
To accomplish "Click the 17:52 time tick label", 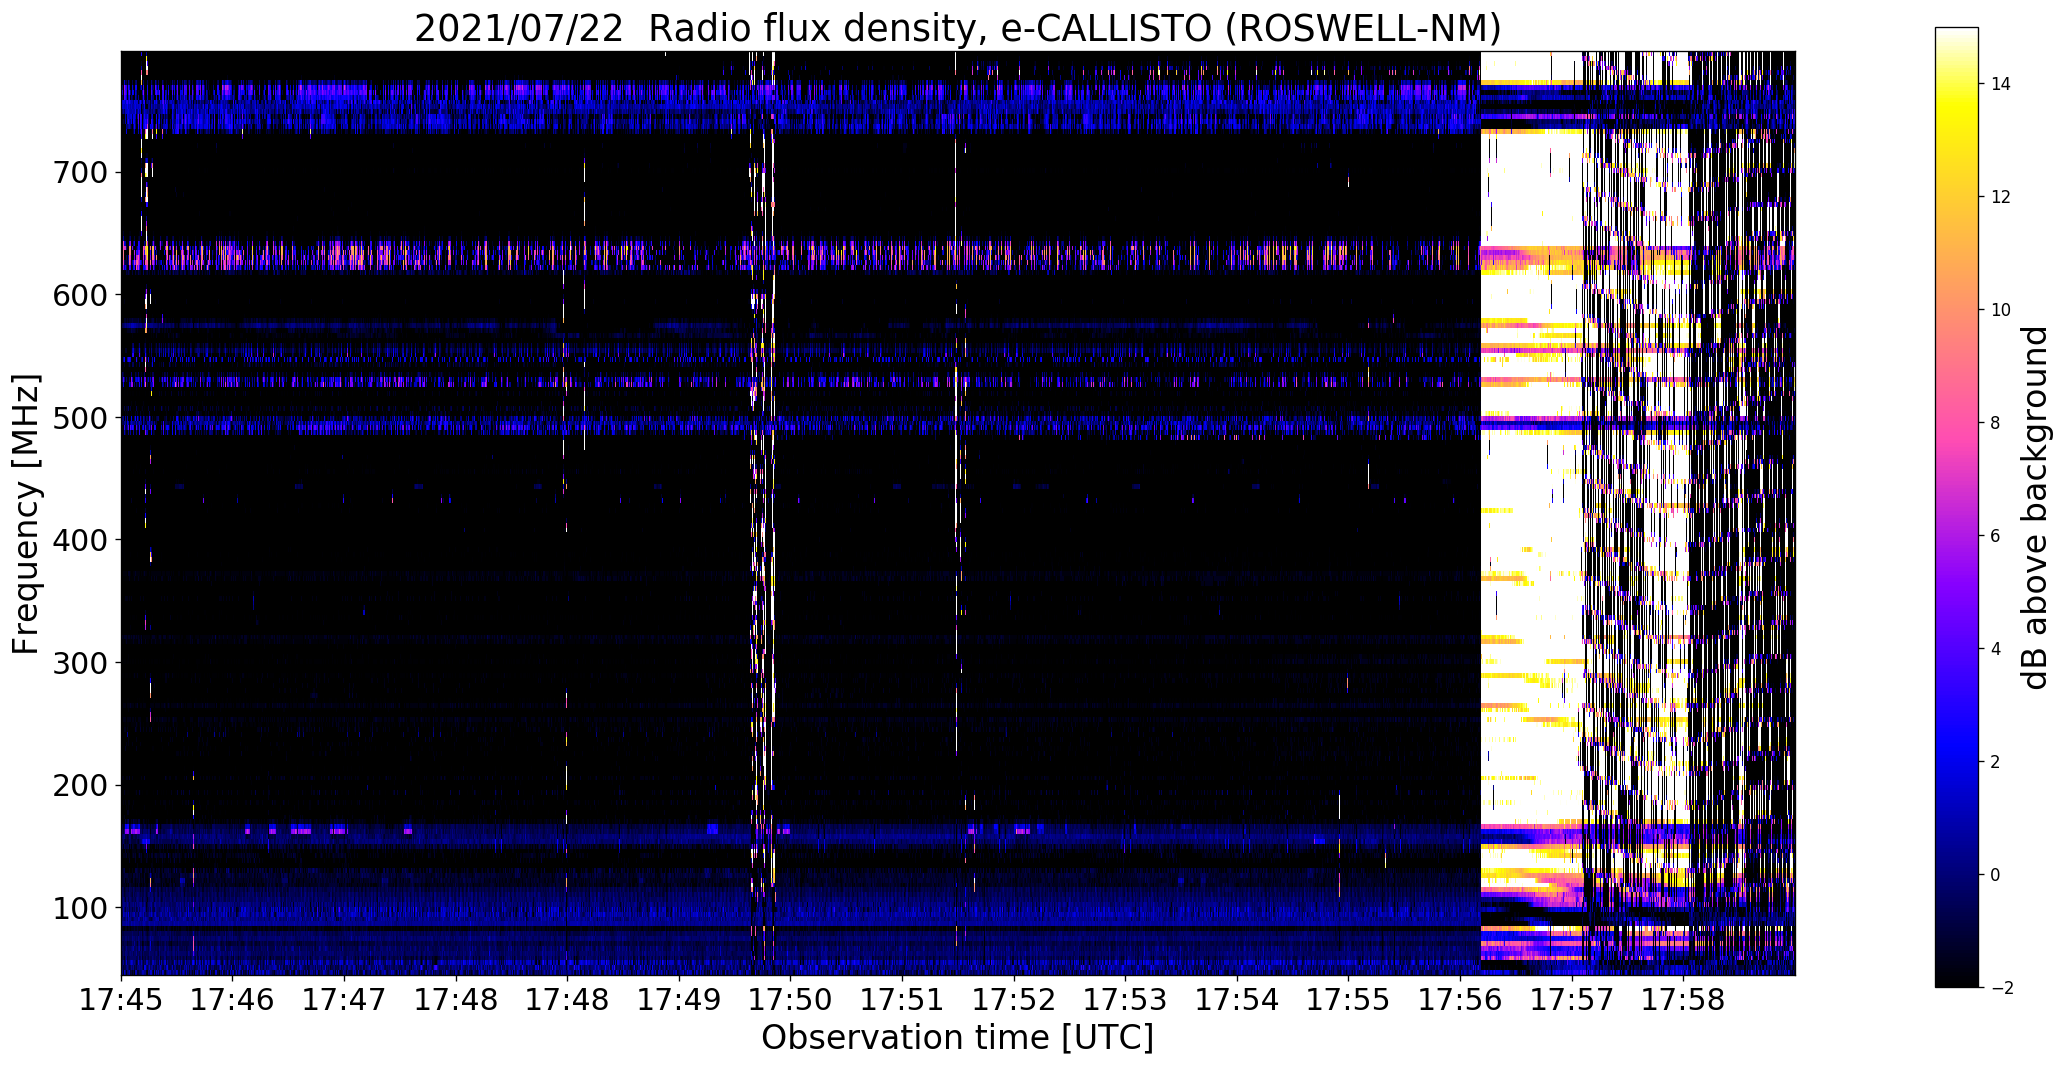I will coord(1014,999).
